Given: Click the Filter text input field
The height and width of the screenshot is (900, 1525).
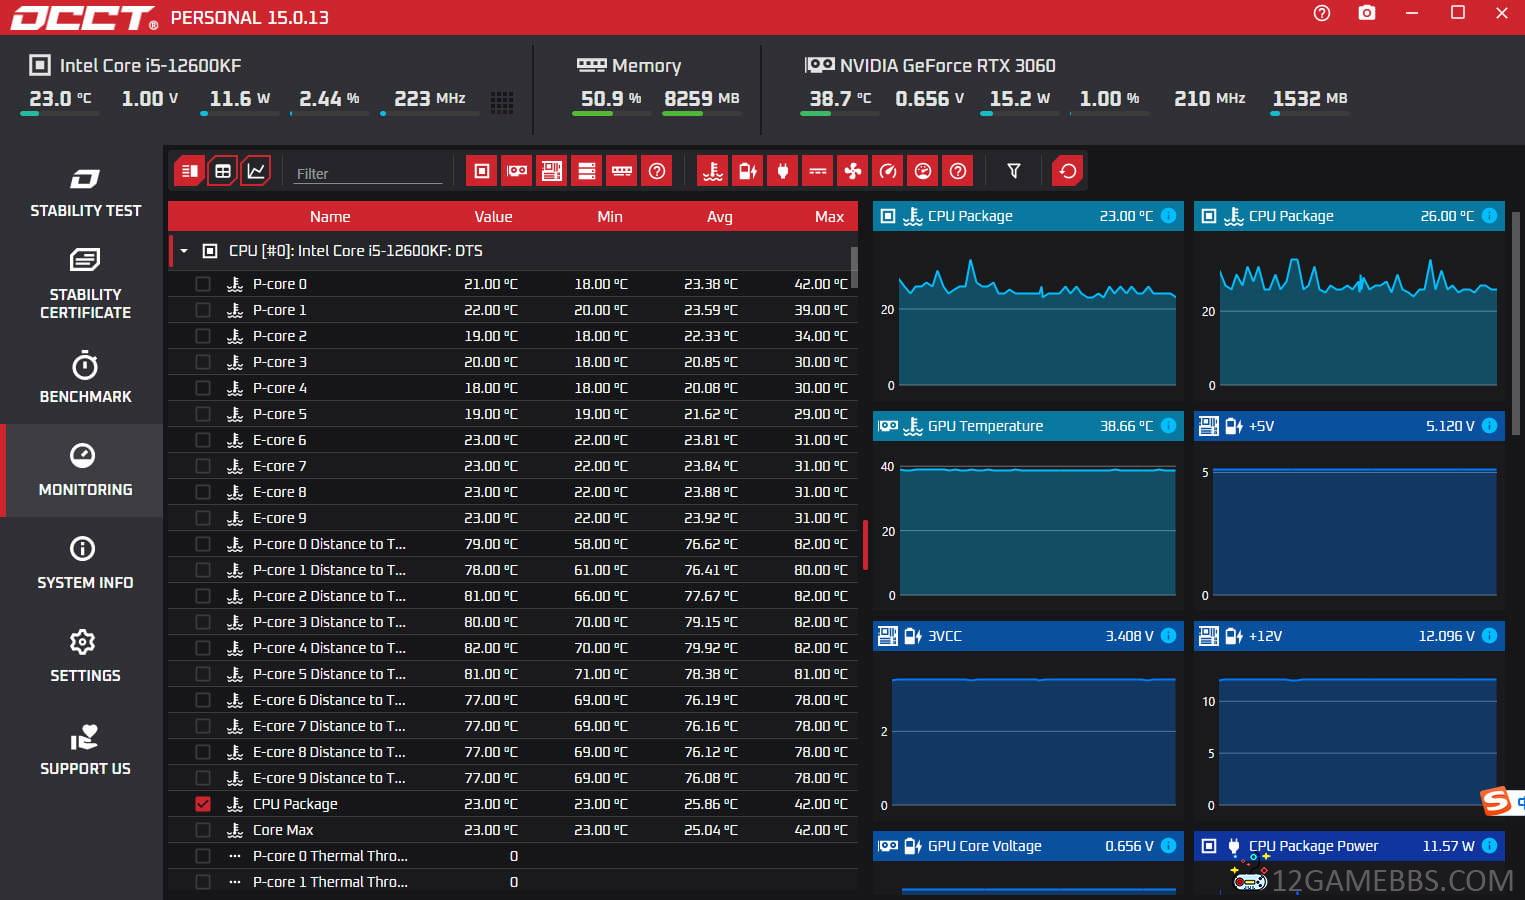Looking at the screenshot, I should point(368,173).
